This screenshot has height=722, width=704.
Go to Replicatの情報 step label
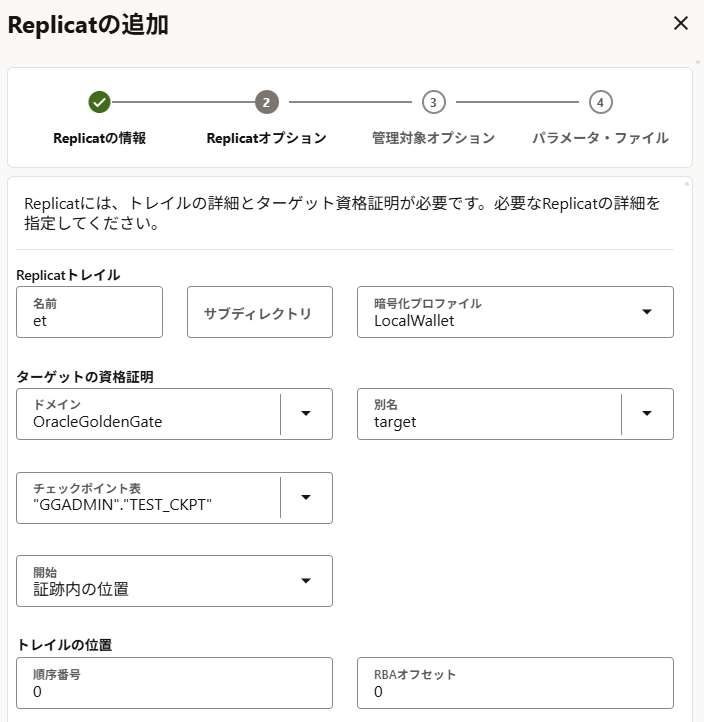[x=99, y=138]
